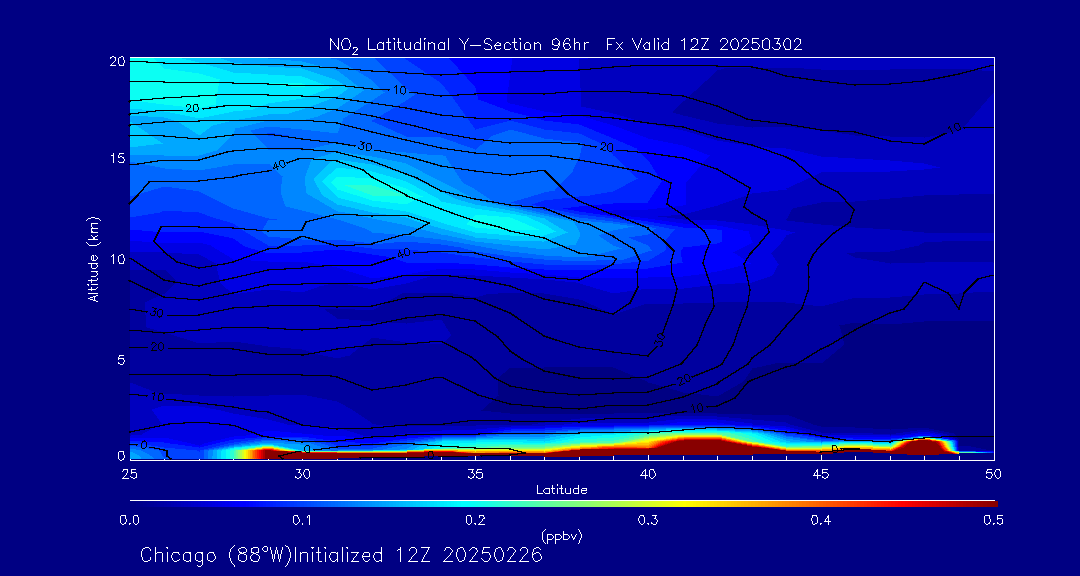Click the altitude axis tick label "15"
The image size is (1080, 576).
click(x=117, y=158)
